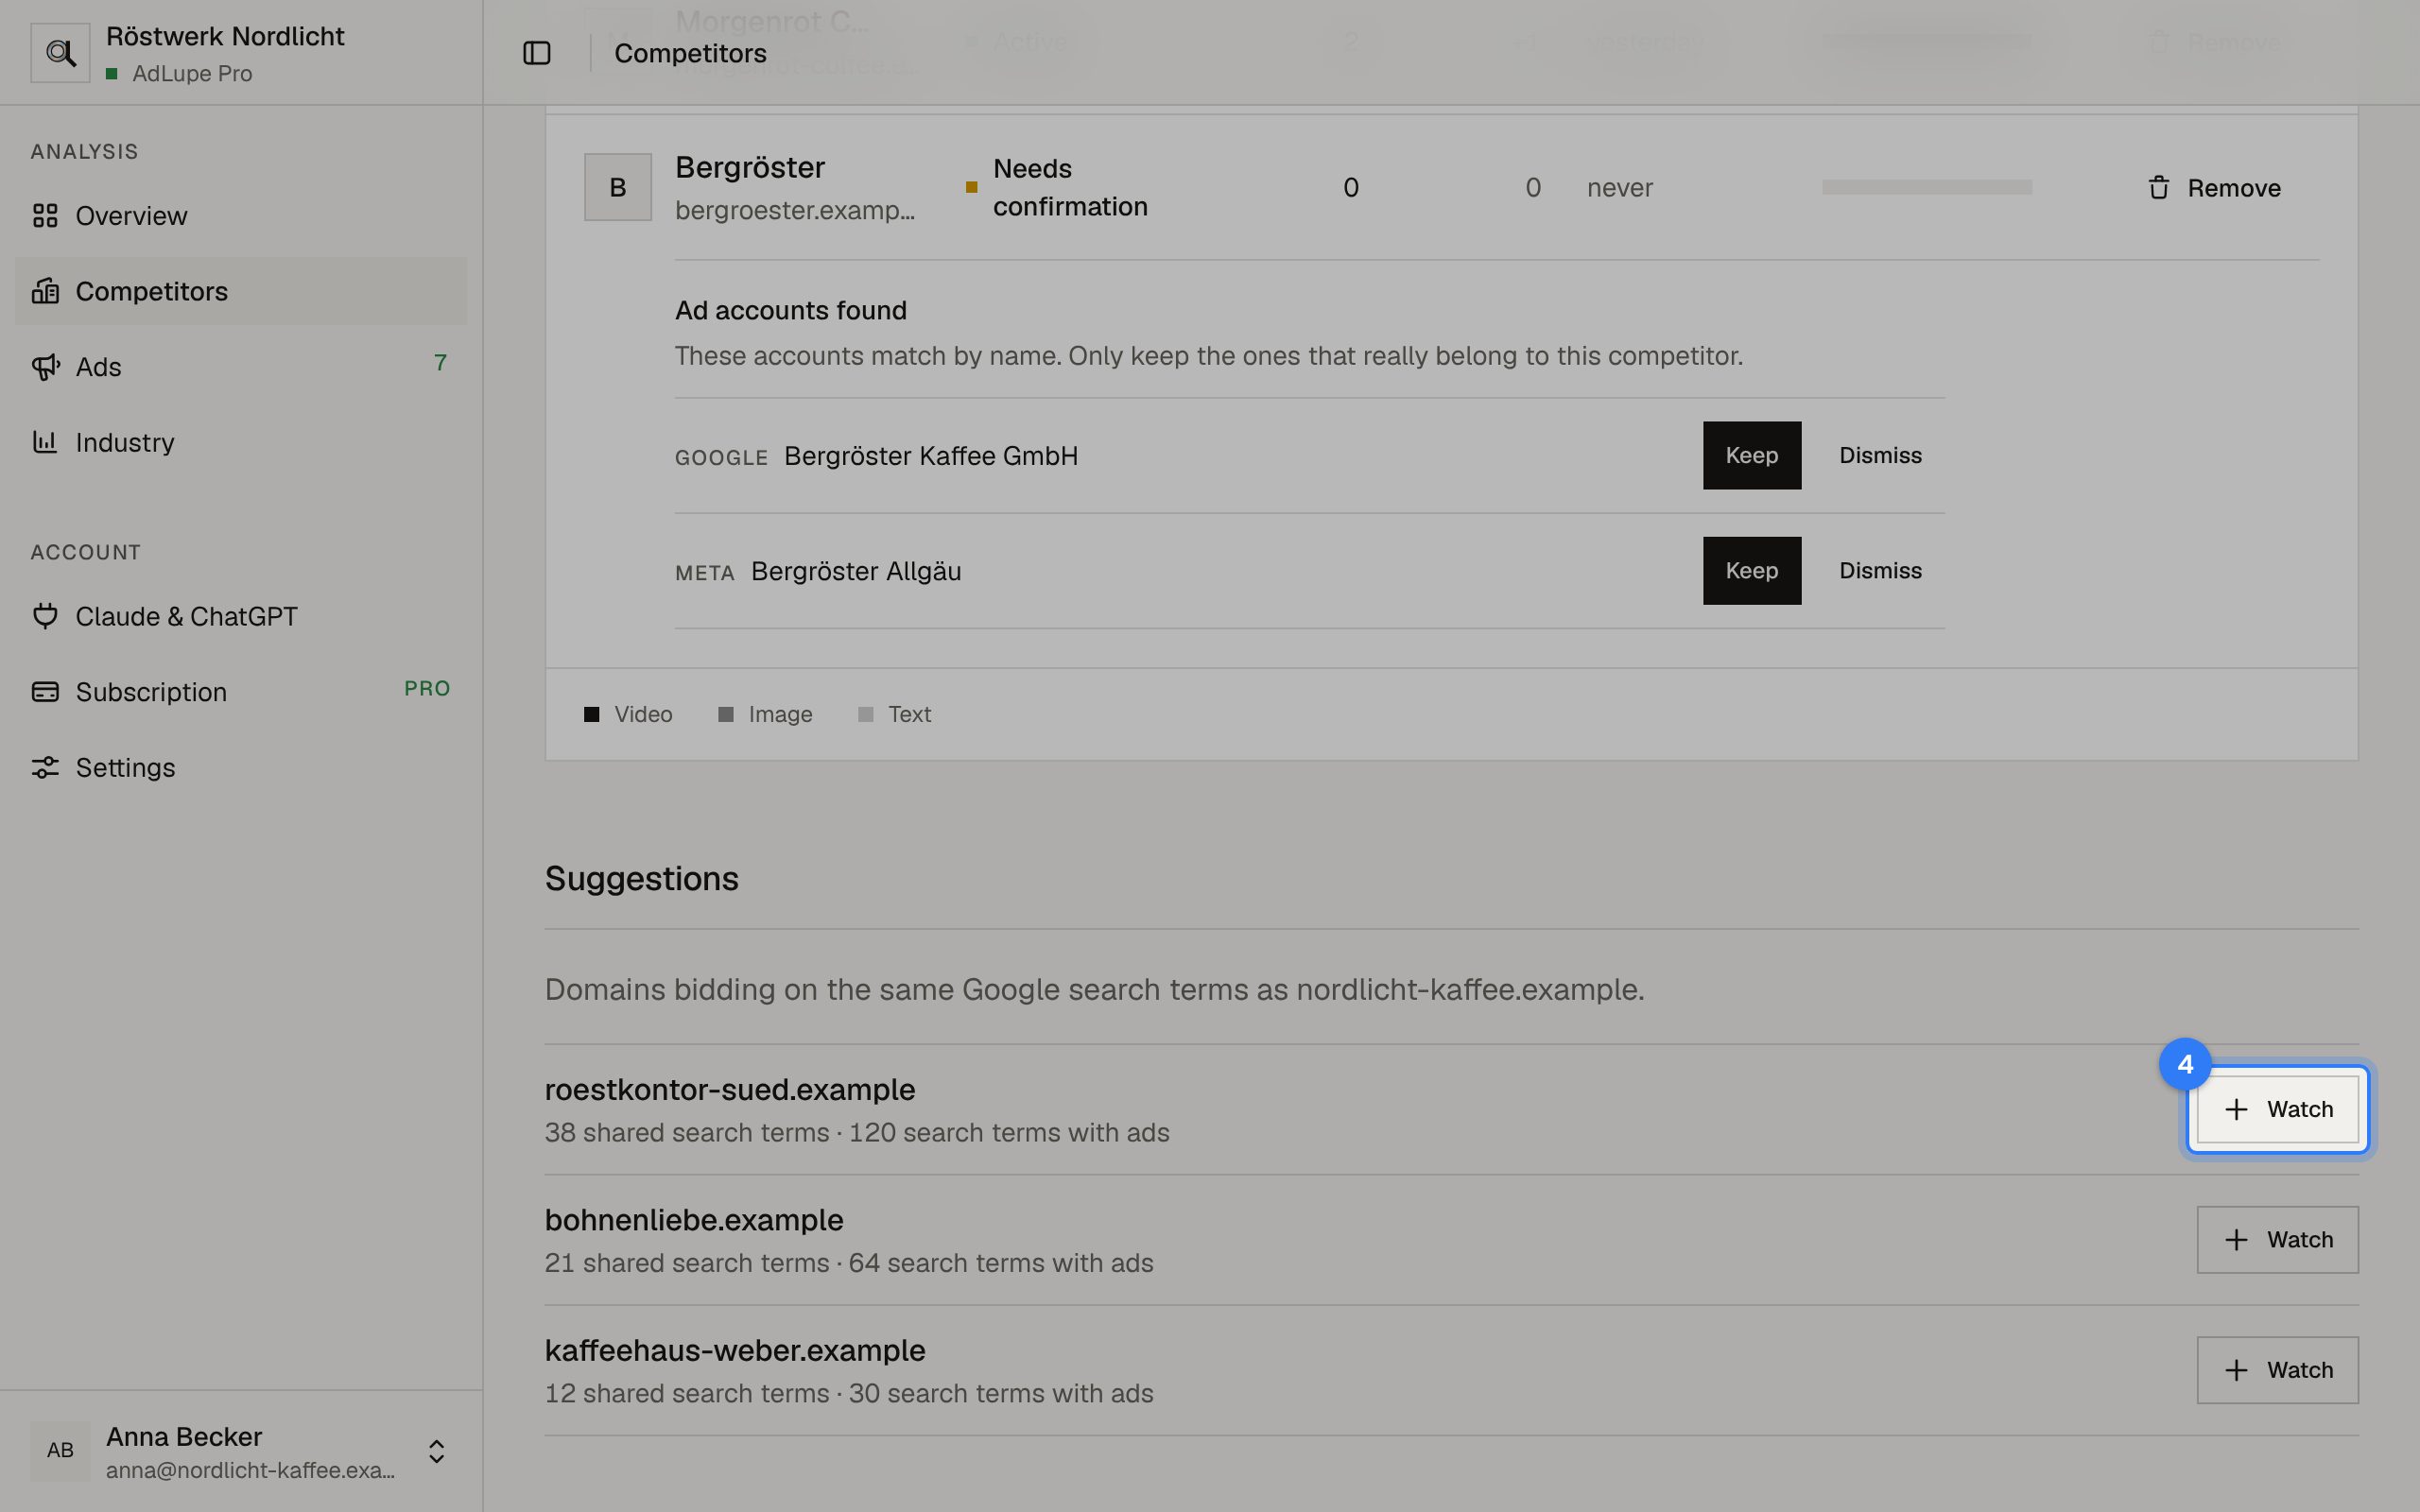Open the Ads section
This screenshot has height=1512, width=2420.
(241, 367)
